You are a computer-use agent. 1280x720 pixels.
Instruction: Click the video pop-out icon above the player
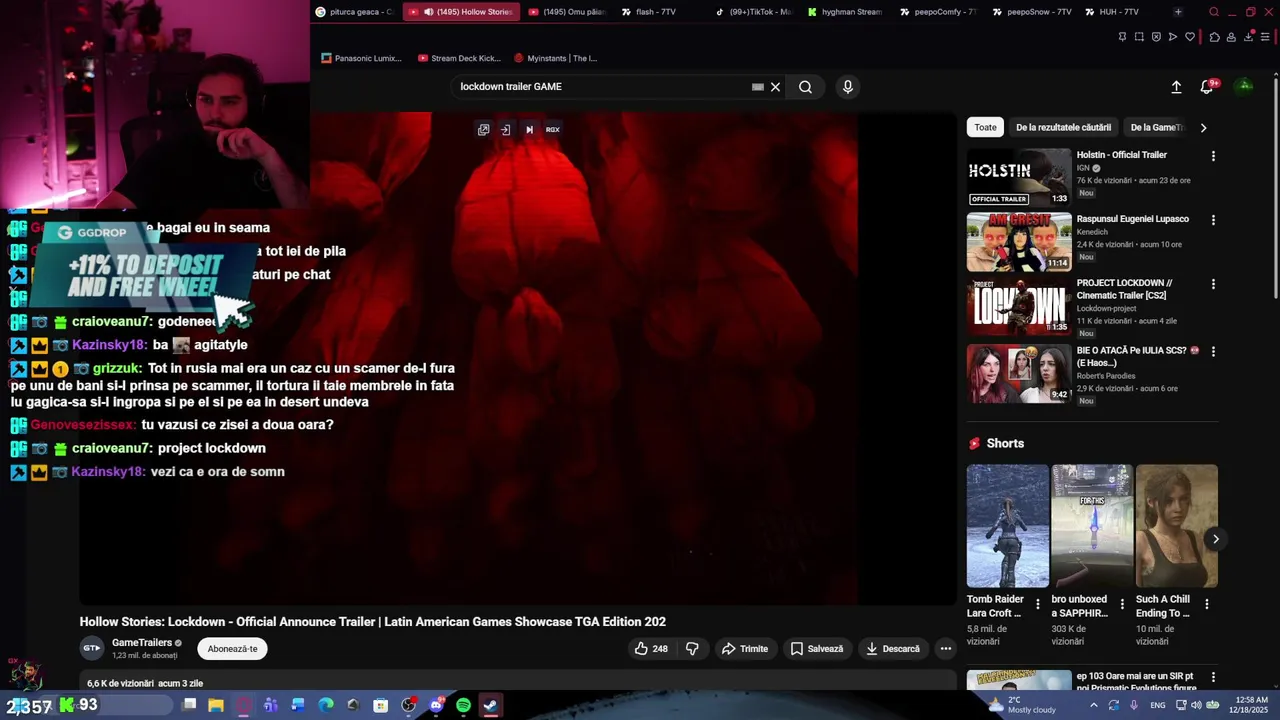coord(483,129)
